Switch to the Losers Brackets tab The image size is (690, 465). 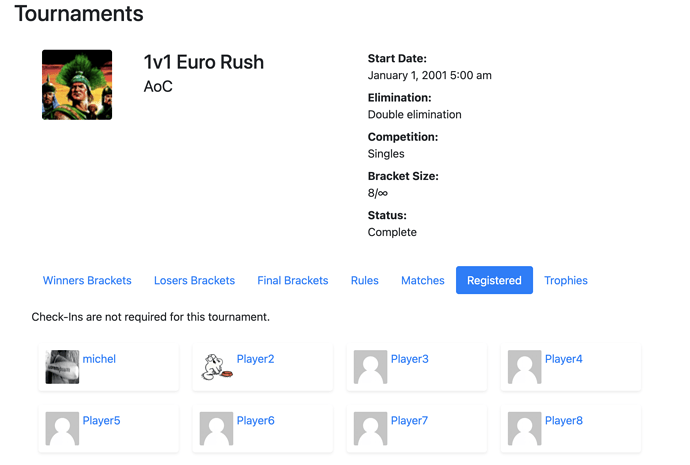click(x=195, y=280)
